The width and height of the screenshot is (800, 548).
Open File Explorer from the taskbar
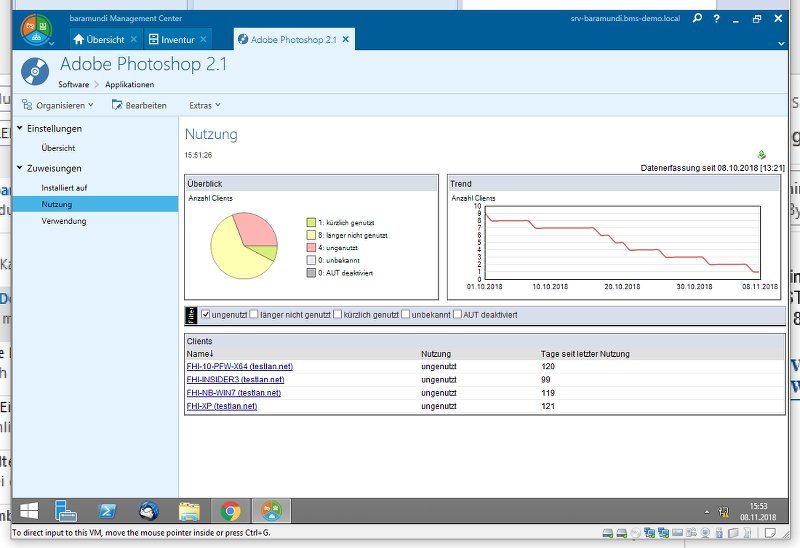189,511
